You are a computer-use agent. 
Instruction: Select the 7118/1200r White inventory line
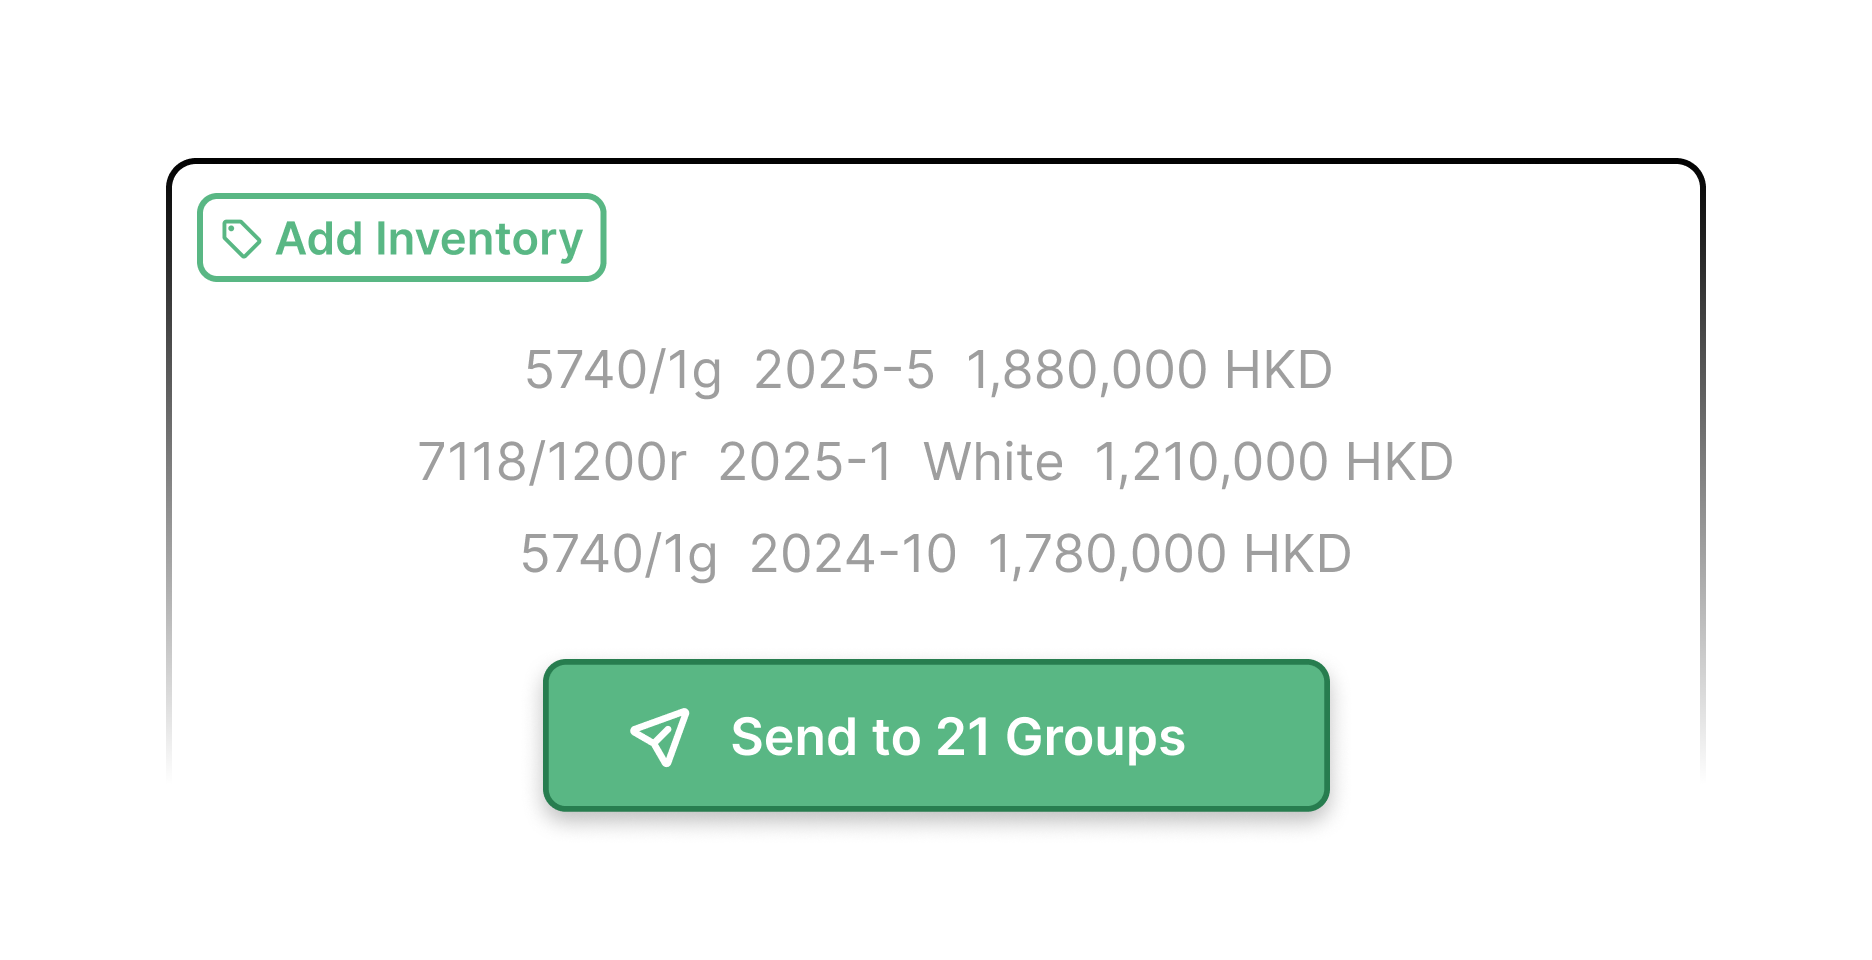(x=935, y=462)
